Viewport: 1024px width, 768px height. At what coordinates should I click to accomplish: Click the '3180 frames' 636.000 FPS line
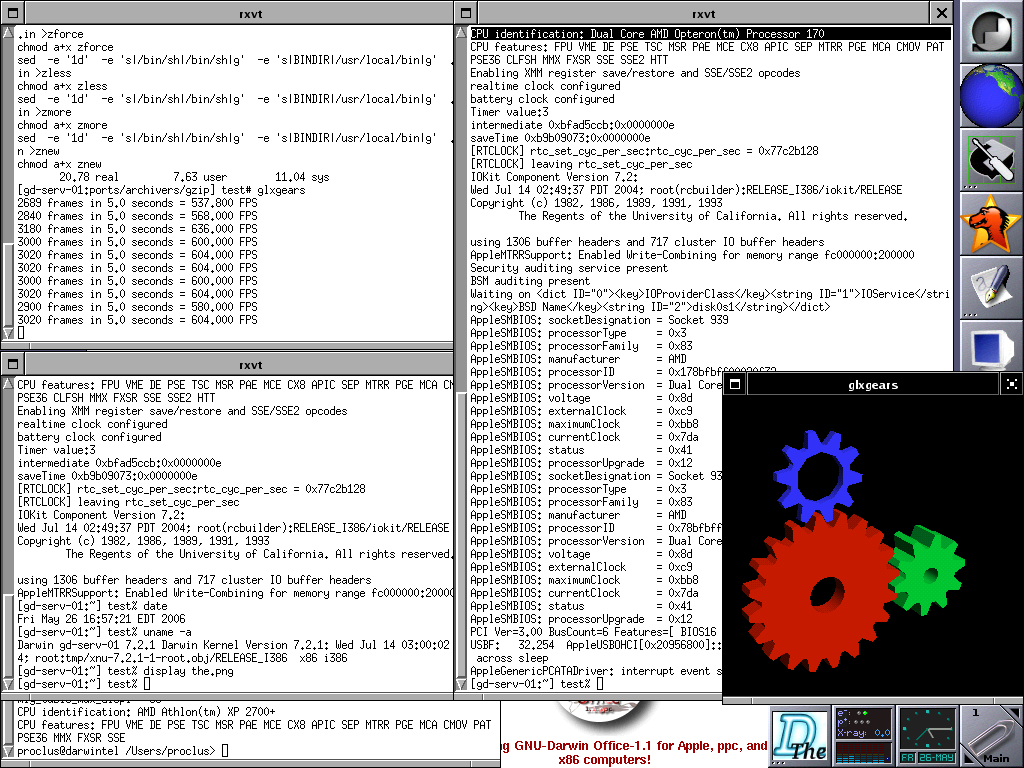click(x=137, y=229)
